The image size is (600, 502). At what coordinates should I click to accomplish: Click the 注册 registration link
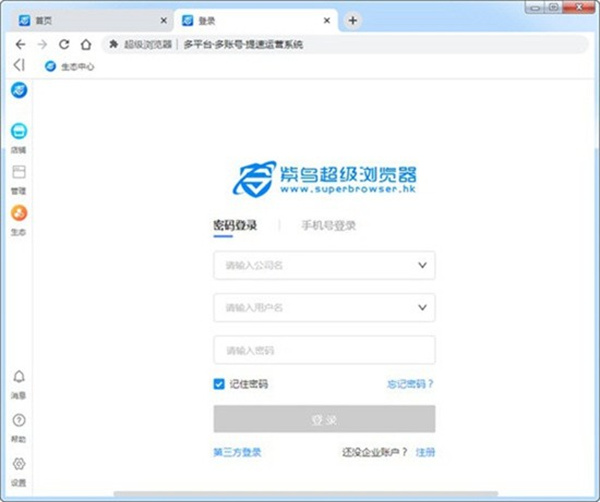click(426, 452)
